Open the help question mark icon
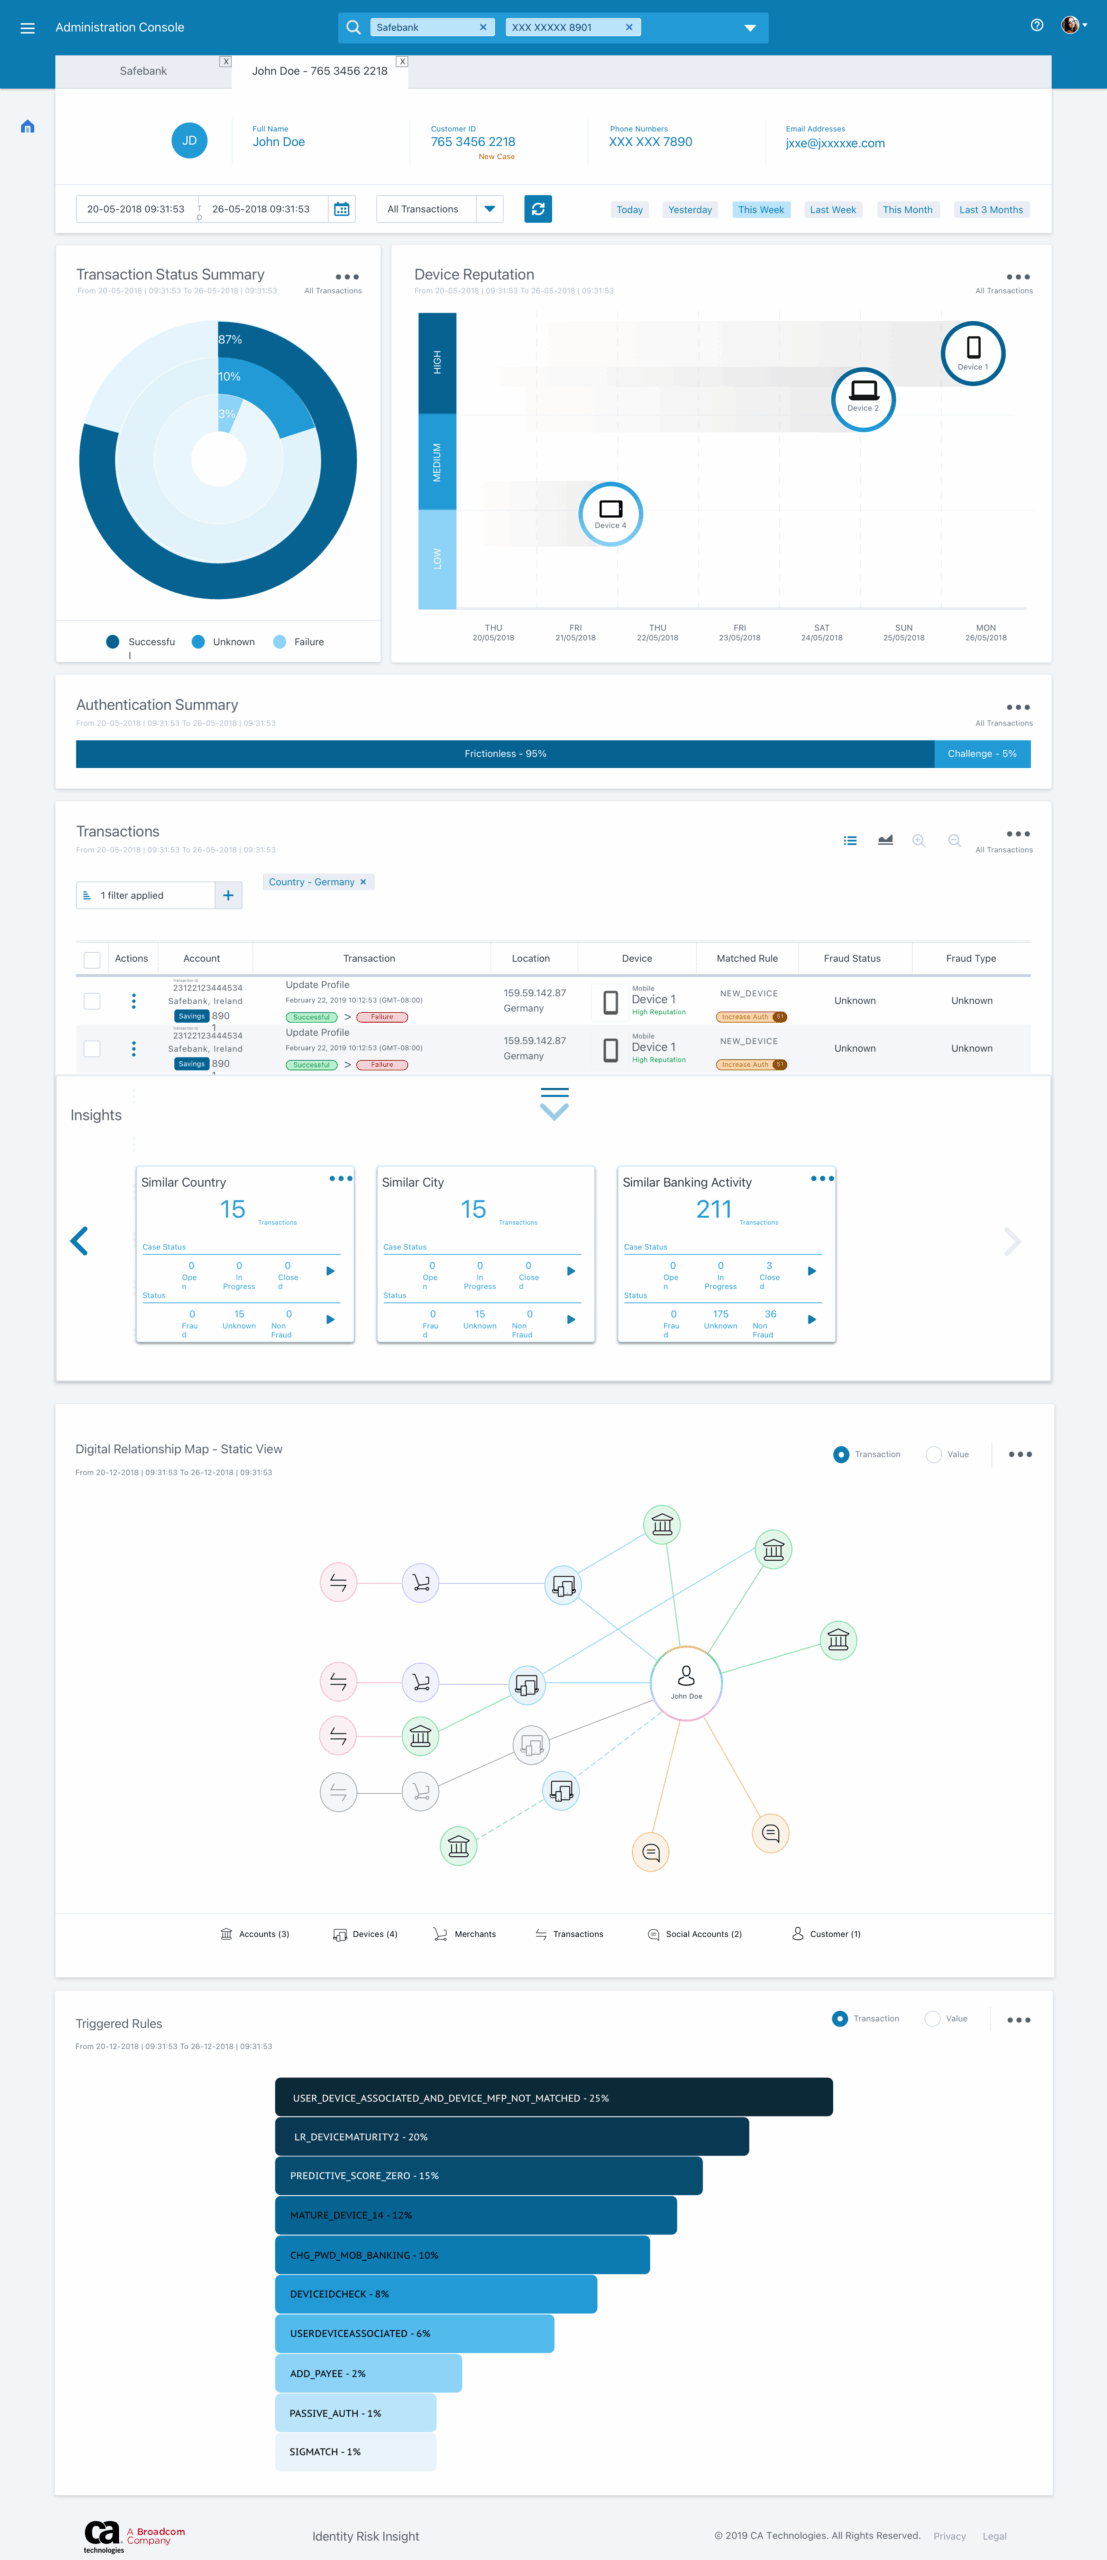Viewport: 1107px width, 2560px height. tap(1037, 25)
